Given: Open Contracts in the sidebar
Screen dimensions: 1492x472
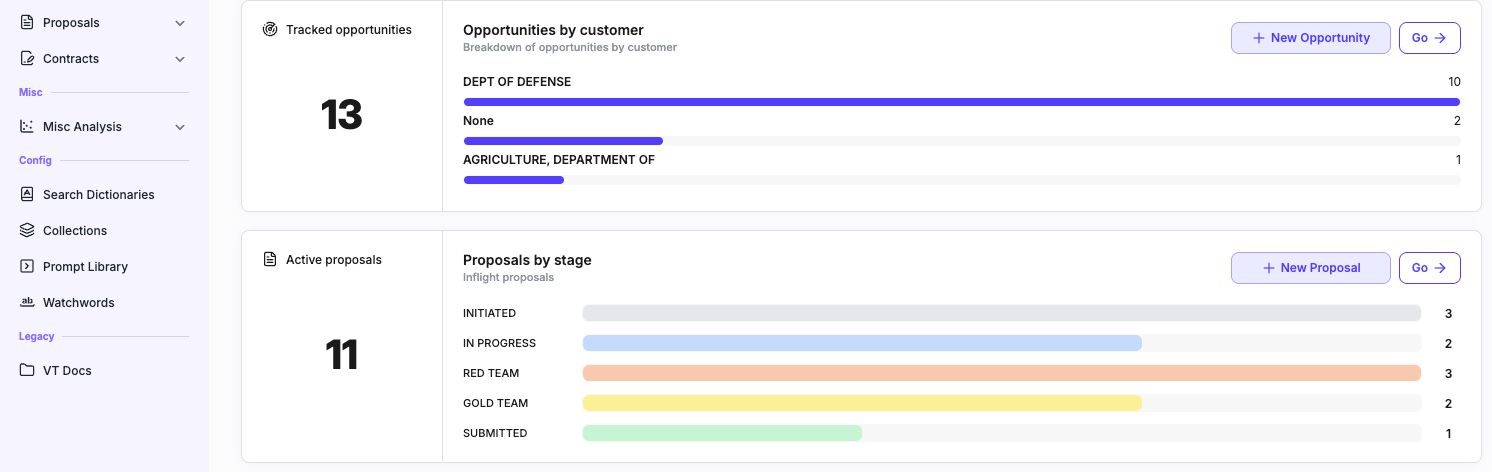Looking at the screenshot, I should click(x=103, y=58).
